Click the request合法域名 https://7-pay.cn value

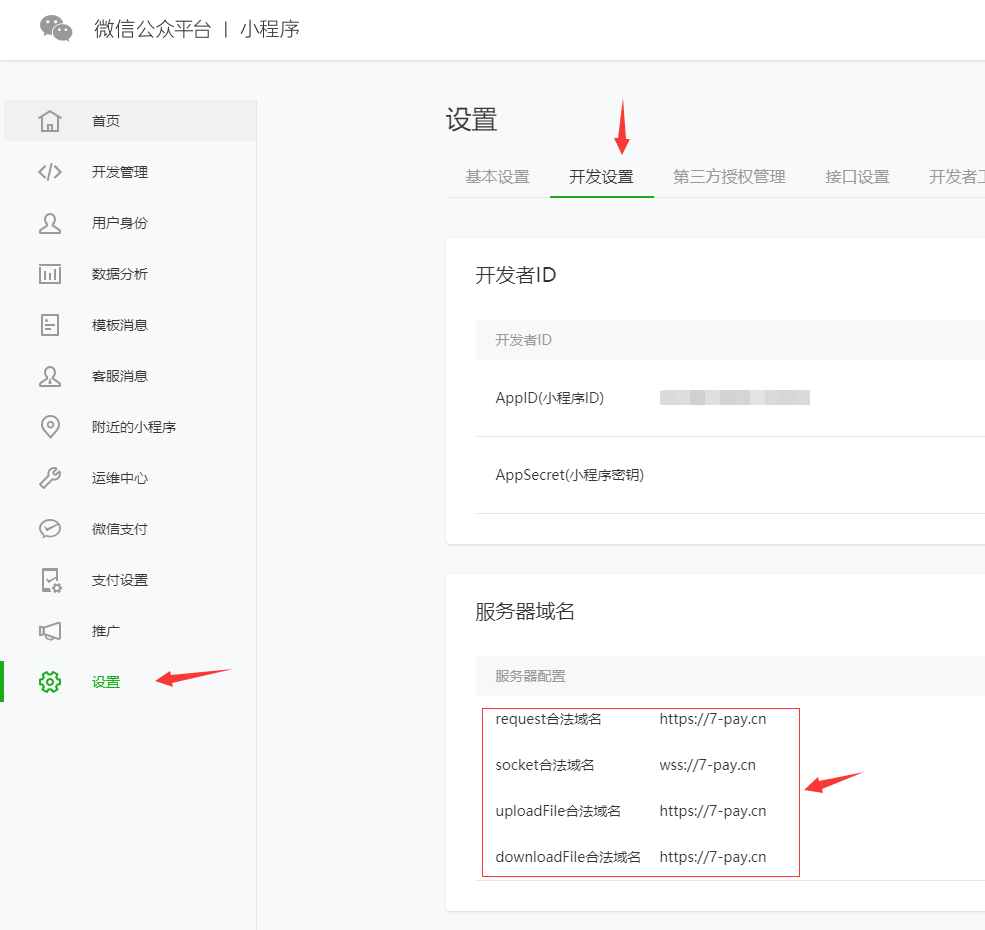[x=713, y=719]
